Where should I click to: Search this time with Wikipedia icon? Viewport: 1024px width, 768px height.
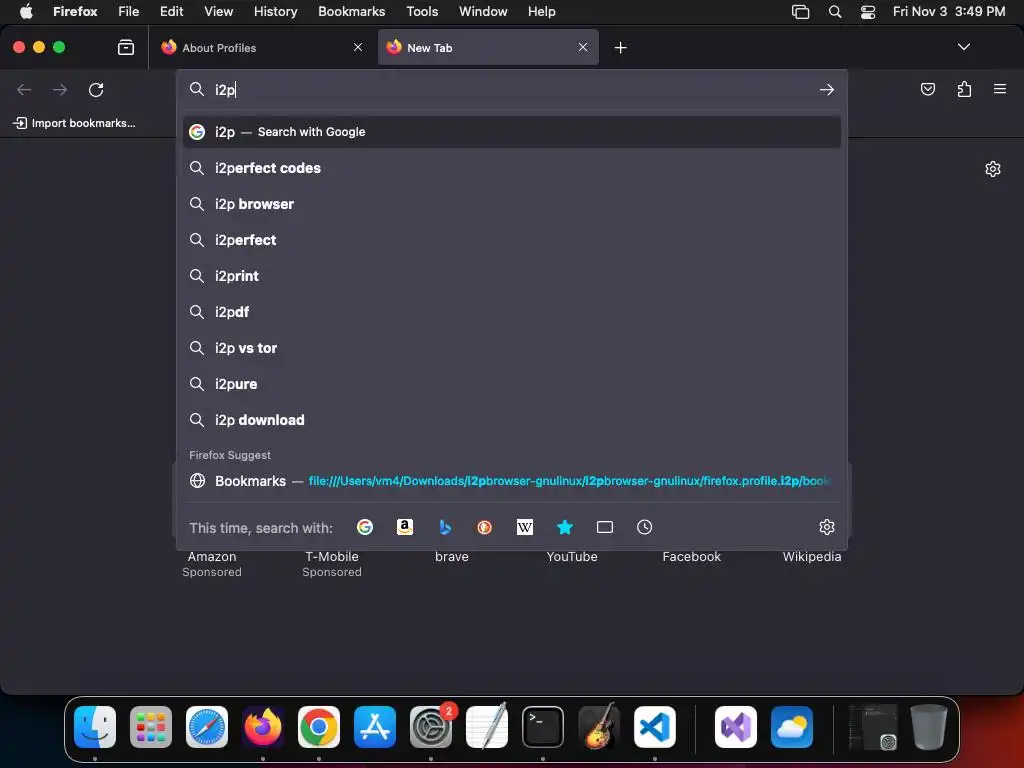pos(524,527)
